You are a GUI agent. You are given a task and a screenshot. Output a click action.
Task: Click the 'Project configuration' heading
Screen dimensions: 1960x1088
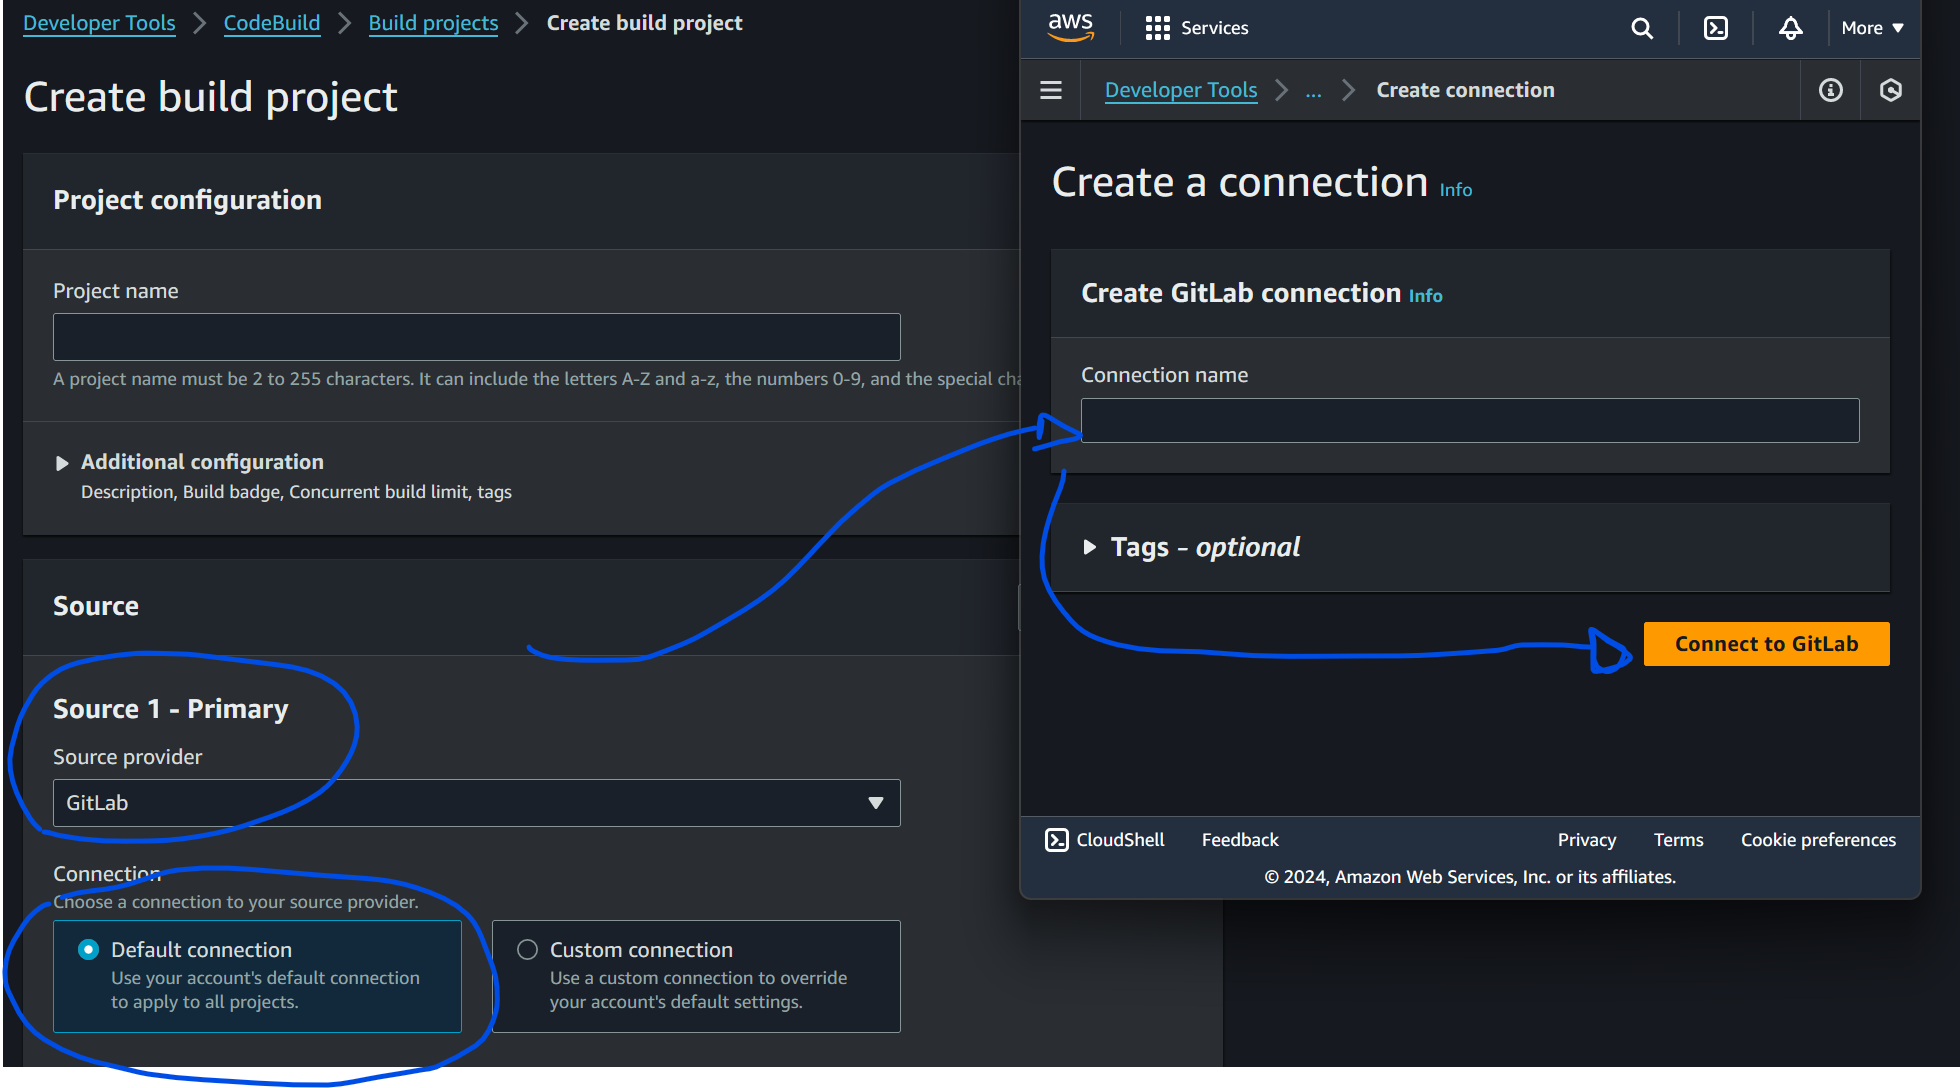(x=187, y=200)
